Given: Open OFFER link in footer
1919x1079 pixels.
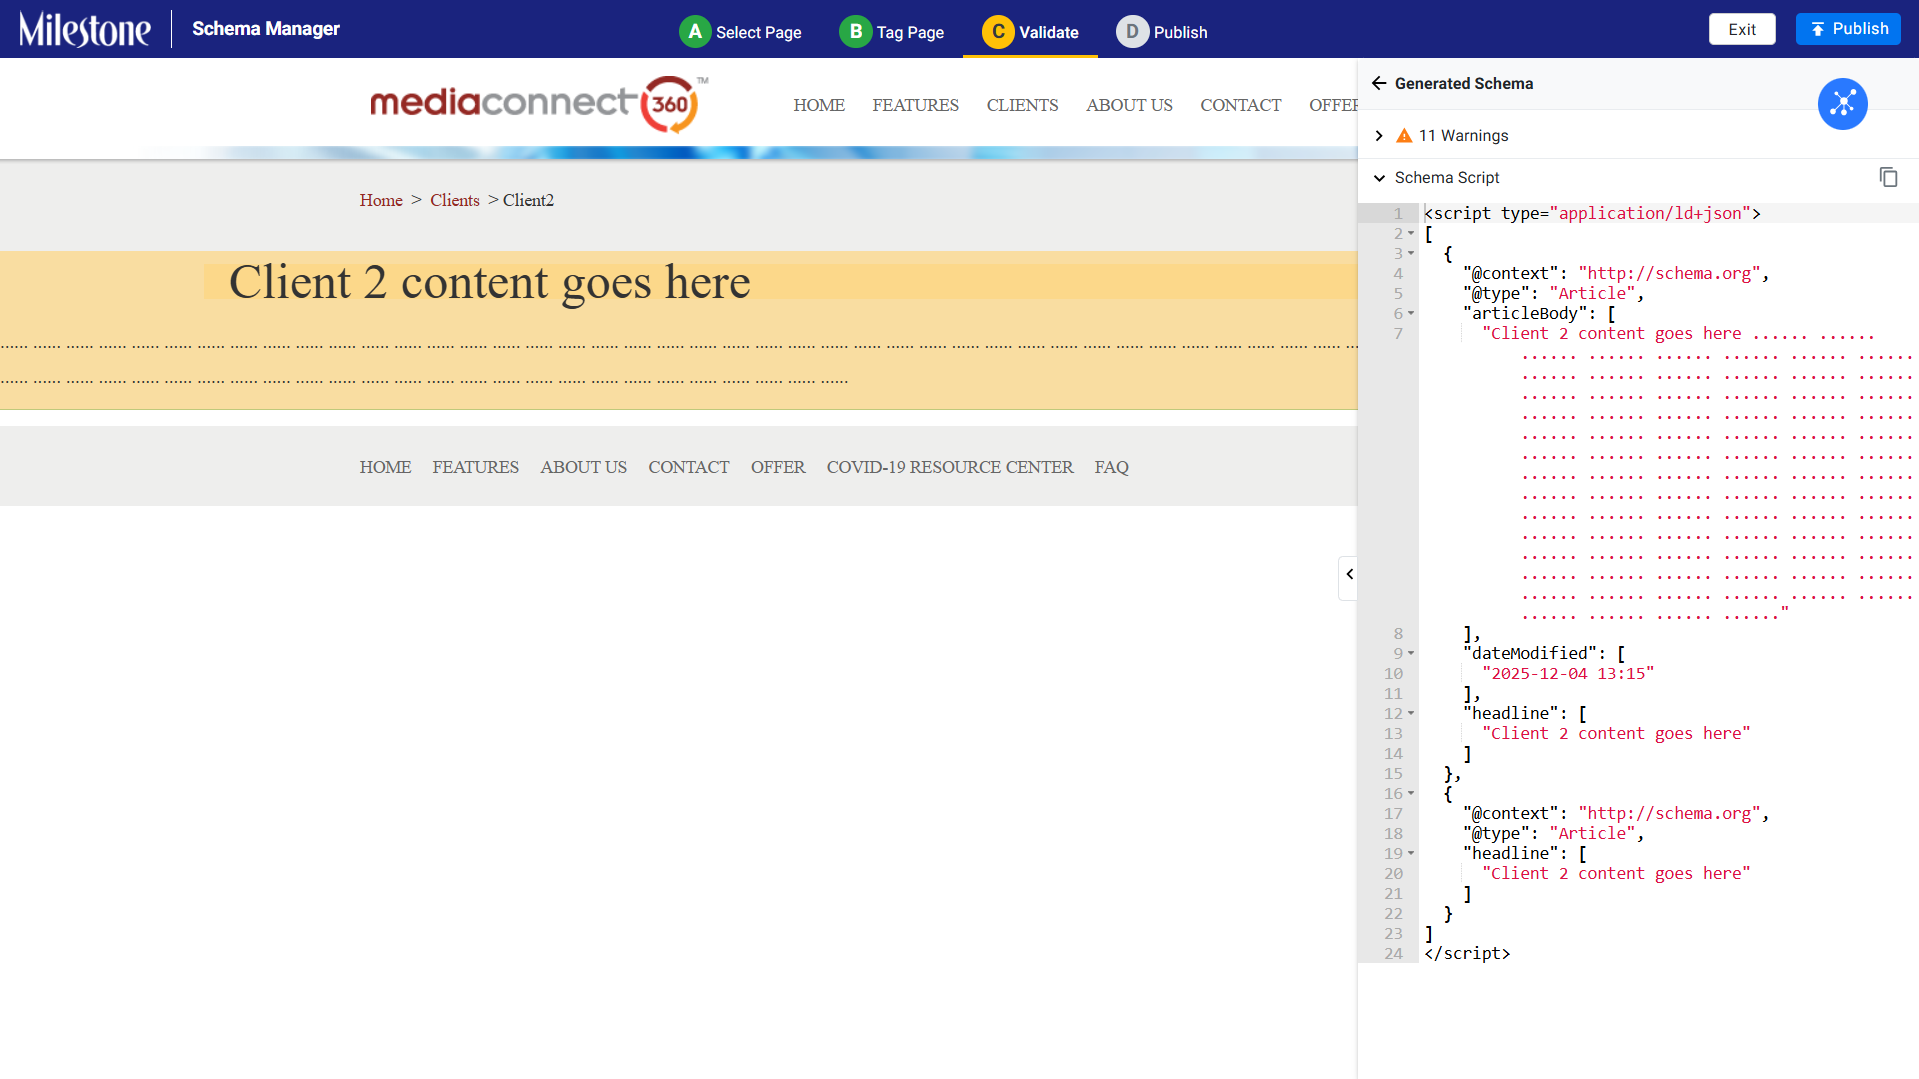Looking at the screenshot, I should point(777,467).
